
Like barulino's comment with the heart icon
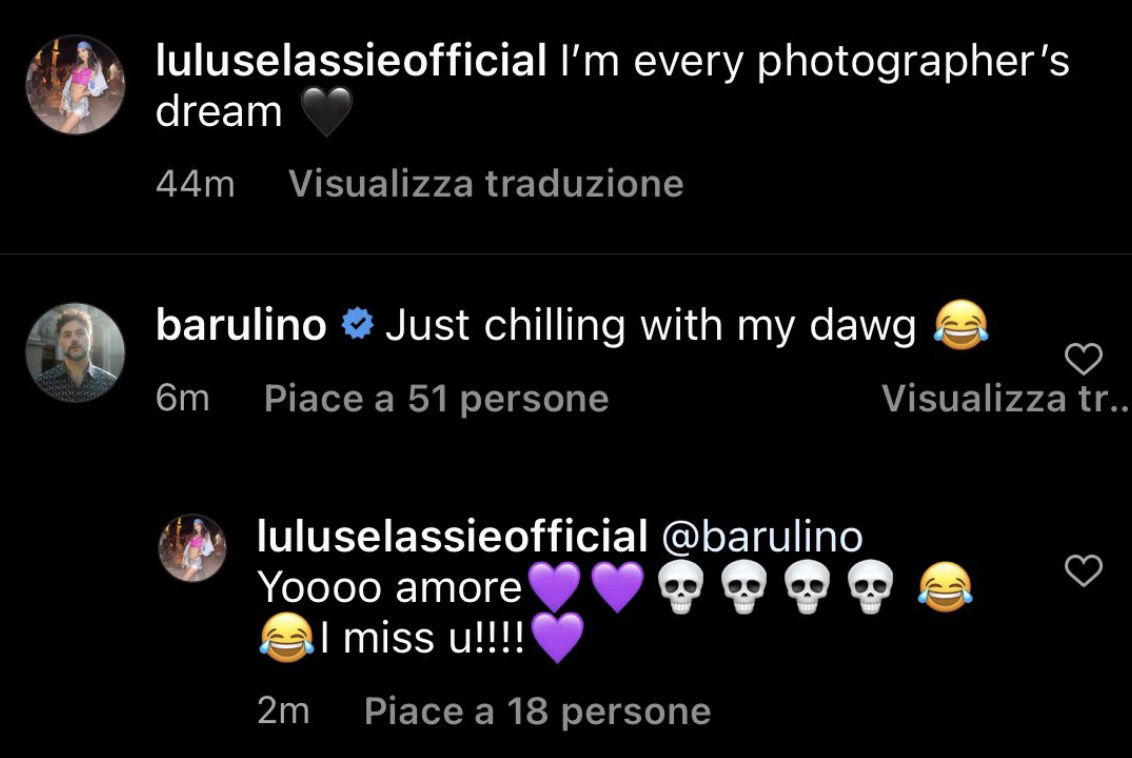1084,359
